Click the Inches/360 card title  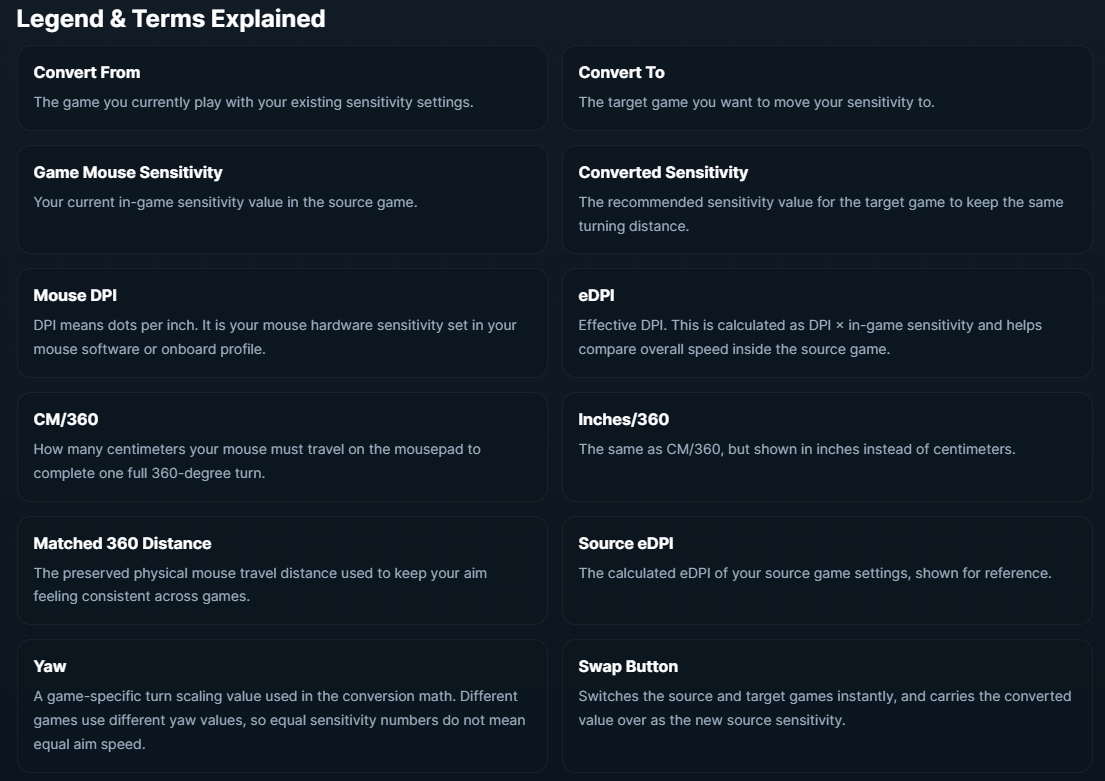click(623, 419)
